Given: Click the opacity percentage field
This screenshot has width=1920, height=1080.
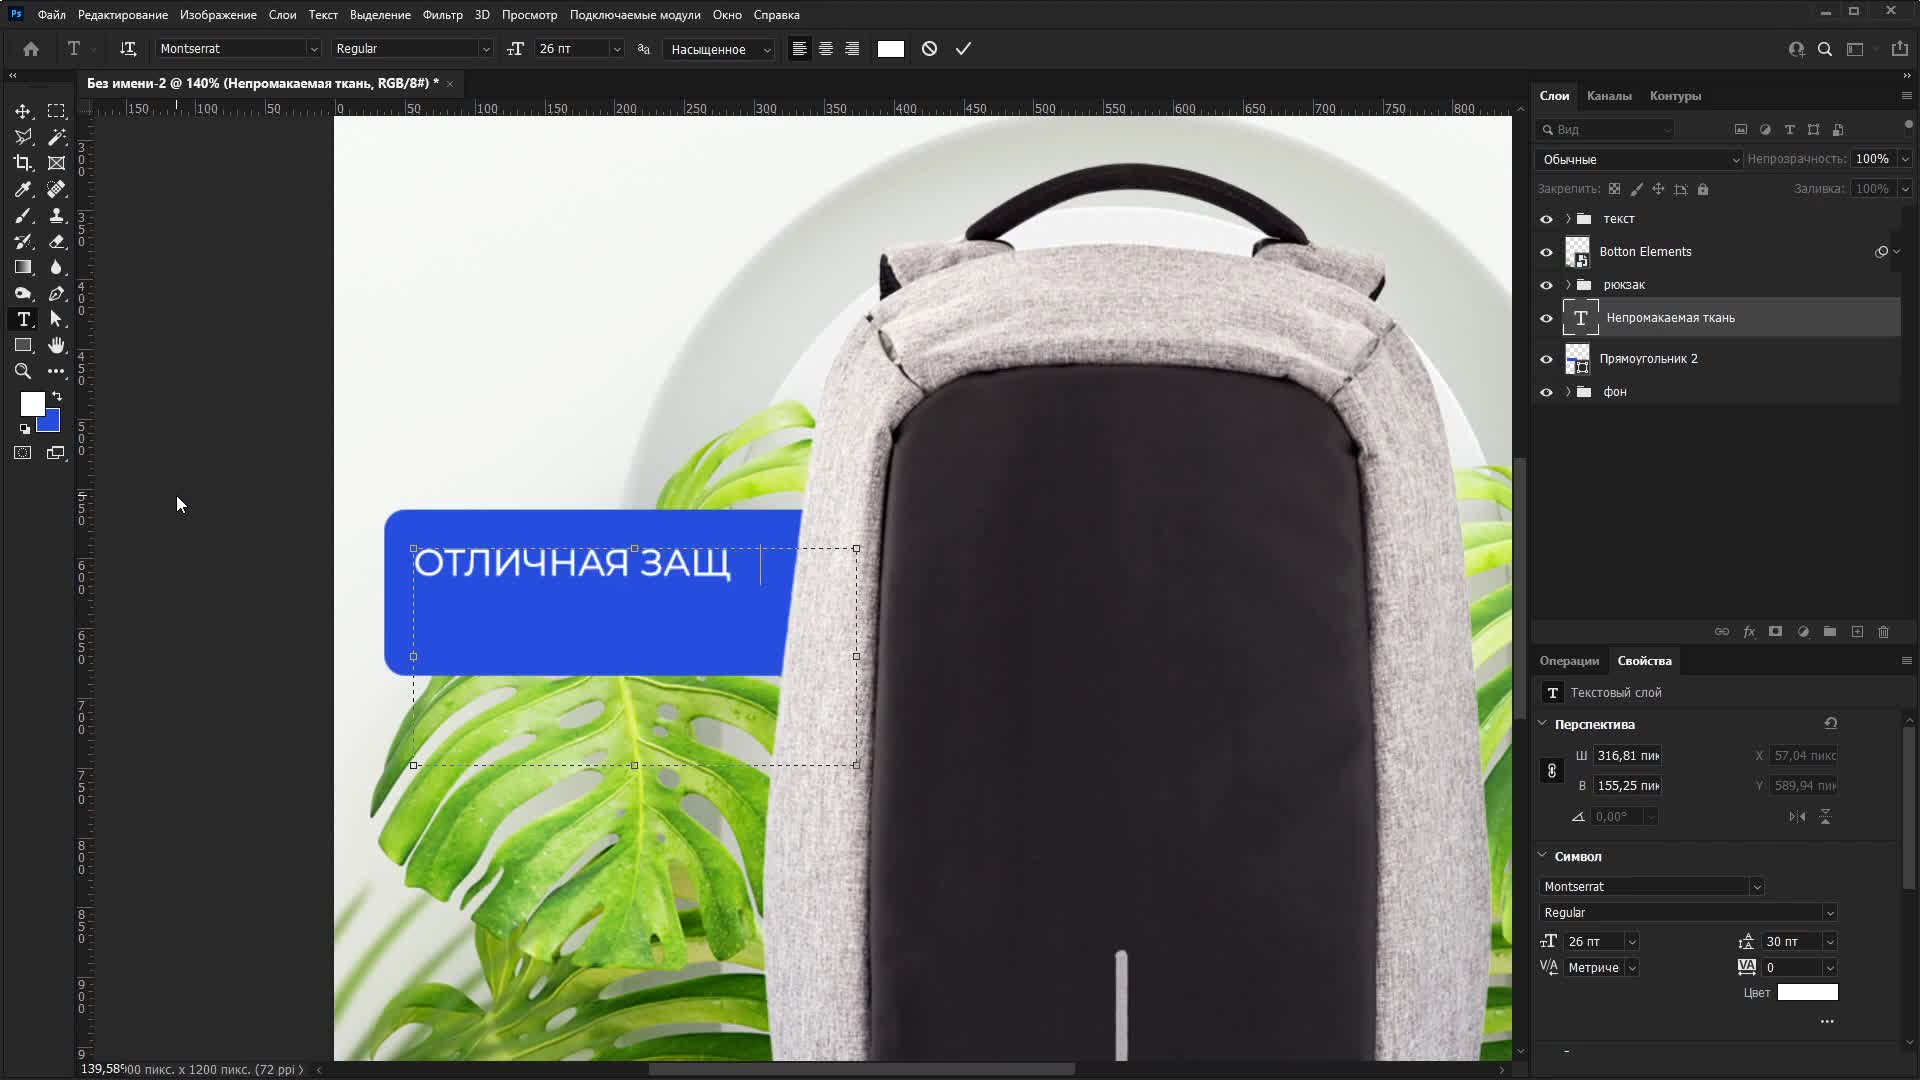Looking at the screenshot, I should click(x=1871, y=159).
